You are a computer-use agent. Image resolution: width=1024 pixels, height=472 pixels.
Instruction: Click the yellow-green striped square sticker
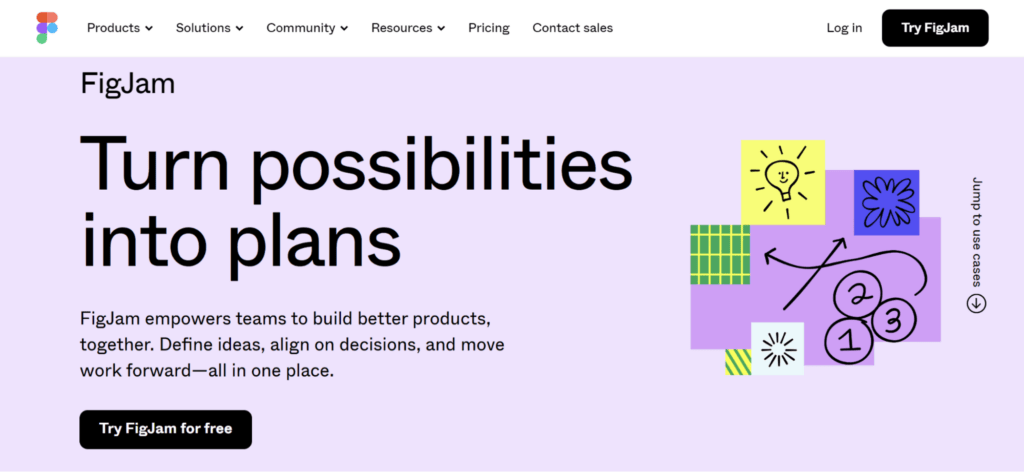[x=738, y=362]
